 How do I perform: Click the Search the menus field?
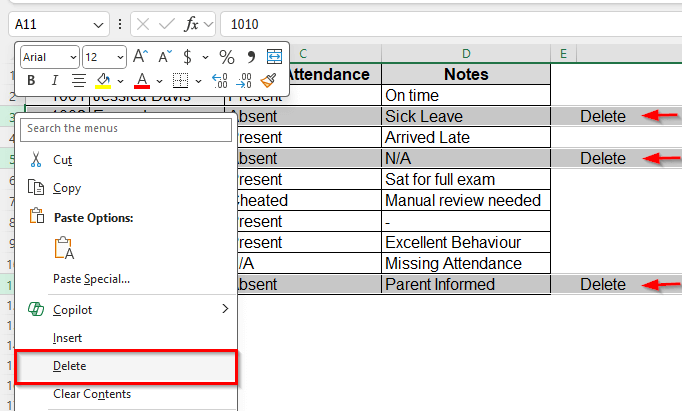125,128
